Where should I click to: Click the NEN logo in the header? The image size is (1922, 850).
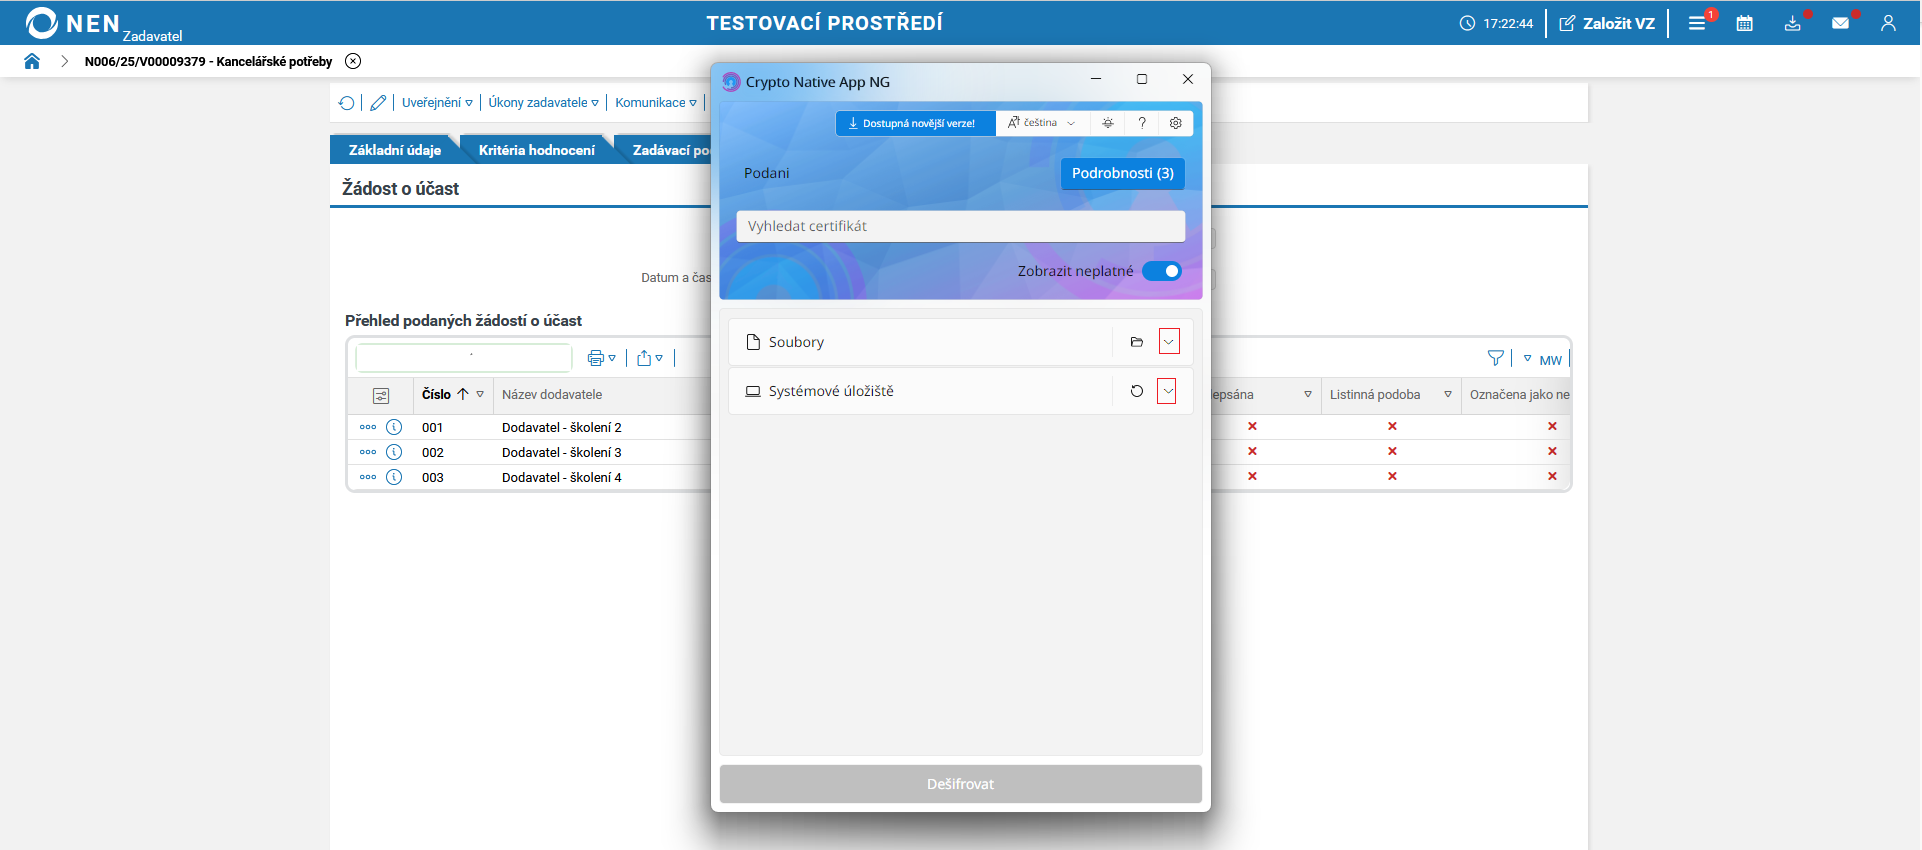tap(103, 23)
